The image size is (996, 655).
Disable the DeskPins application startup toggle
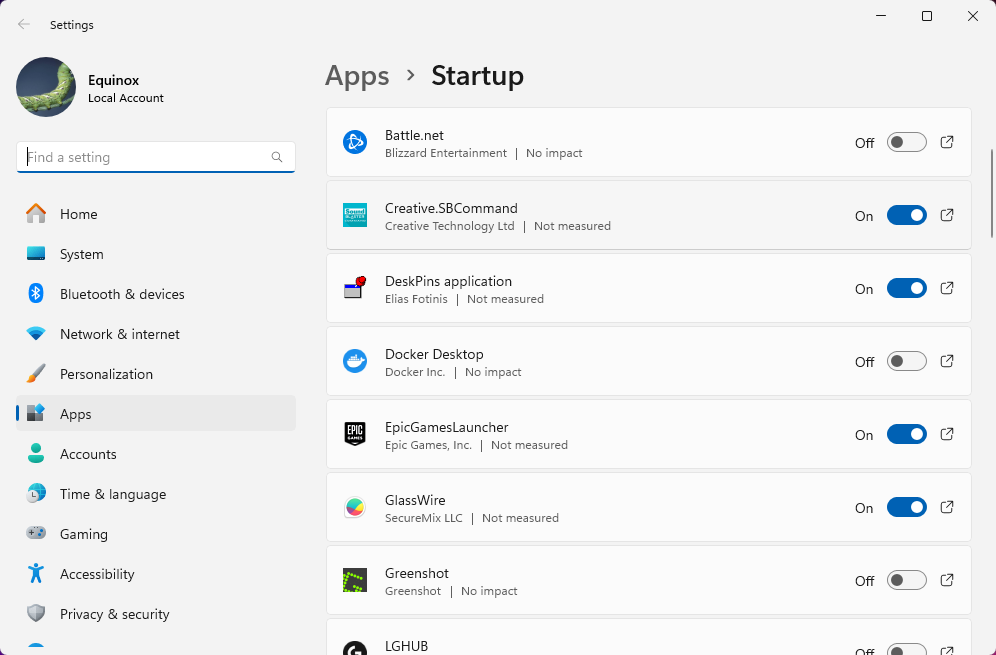pos(906,289)
